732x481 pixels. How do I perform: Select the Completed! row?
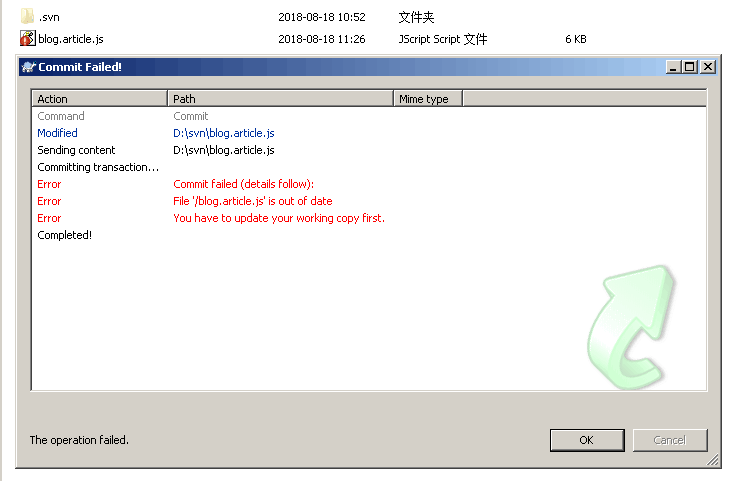(369, 235)
